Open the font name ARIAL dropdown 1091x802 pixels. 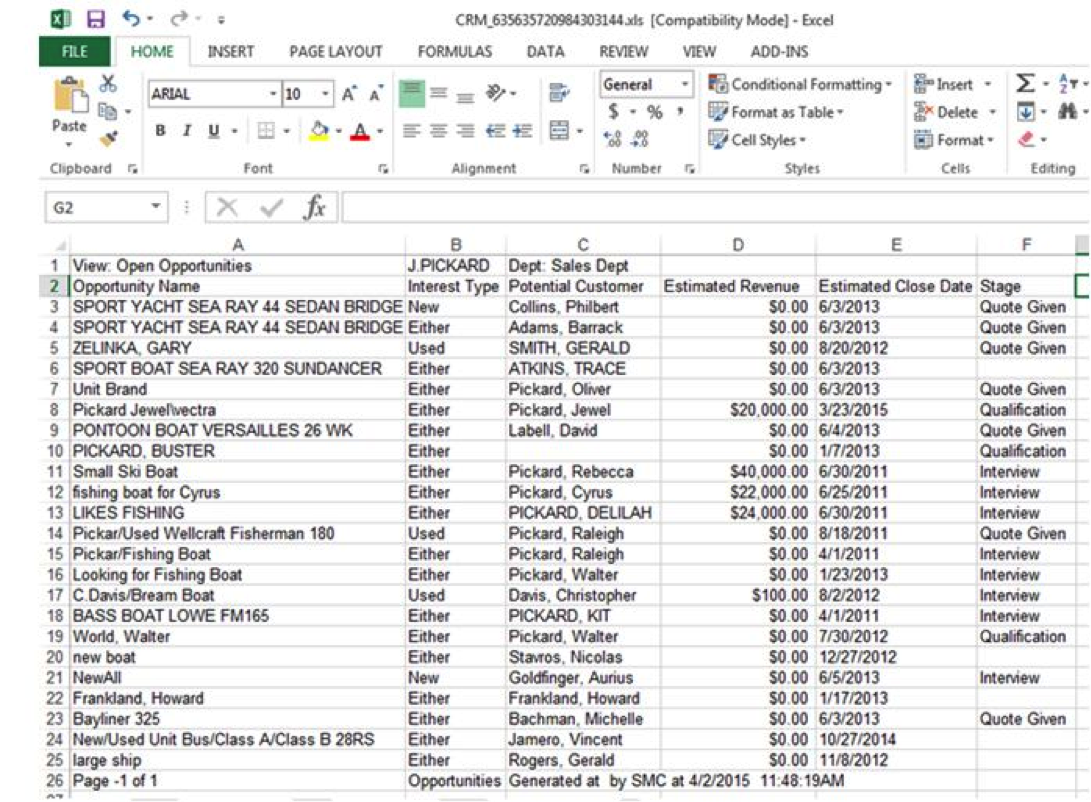click(x=273, y=94)
